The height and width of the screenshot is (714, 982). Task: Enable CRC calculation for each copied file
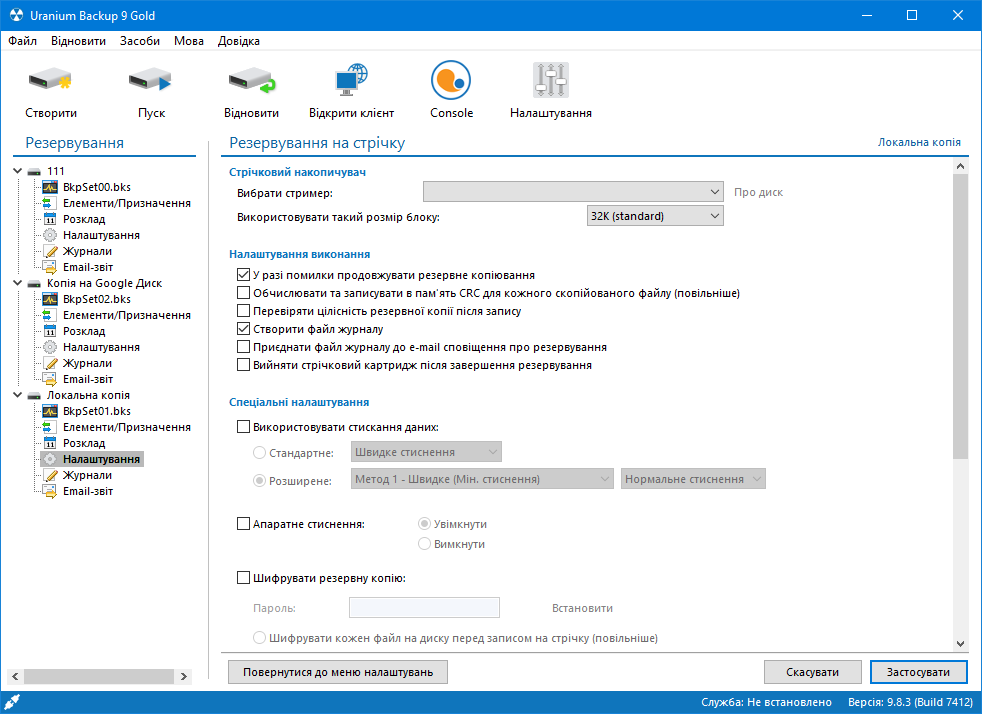244,292
